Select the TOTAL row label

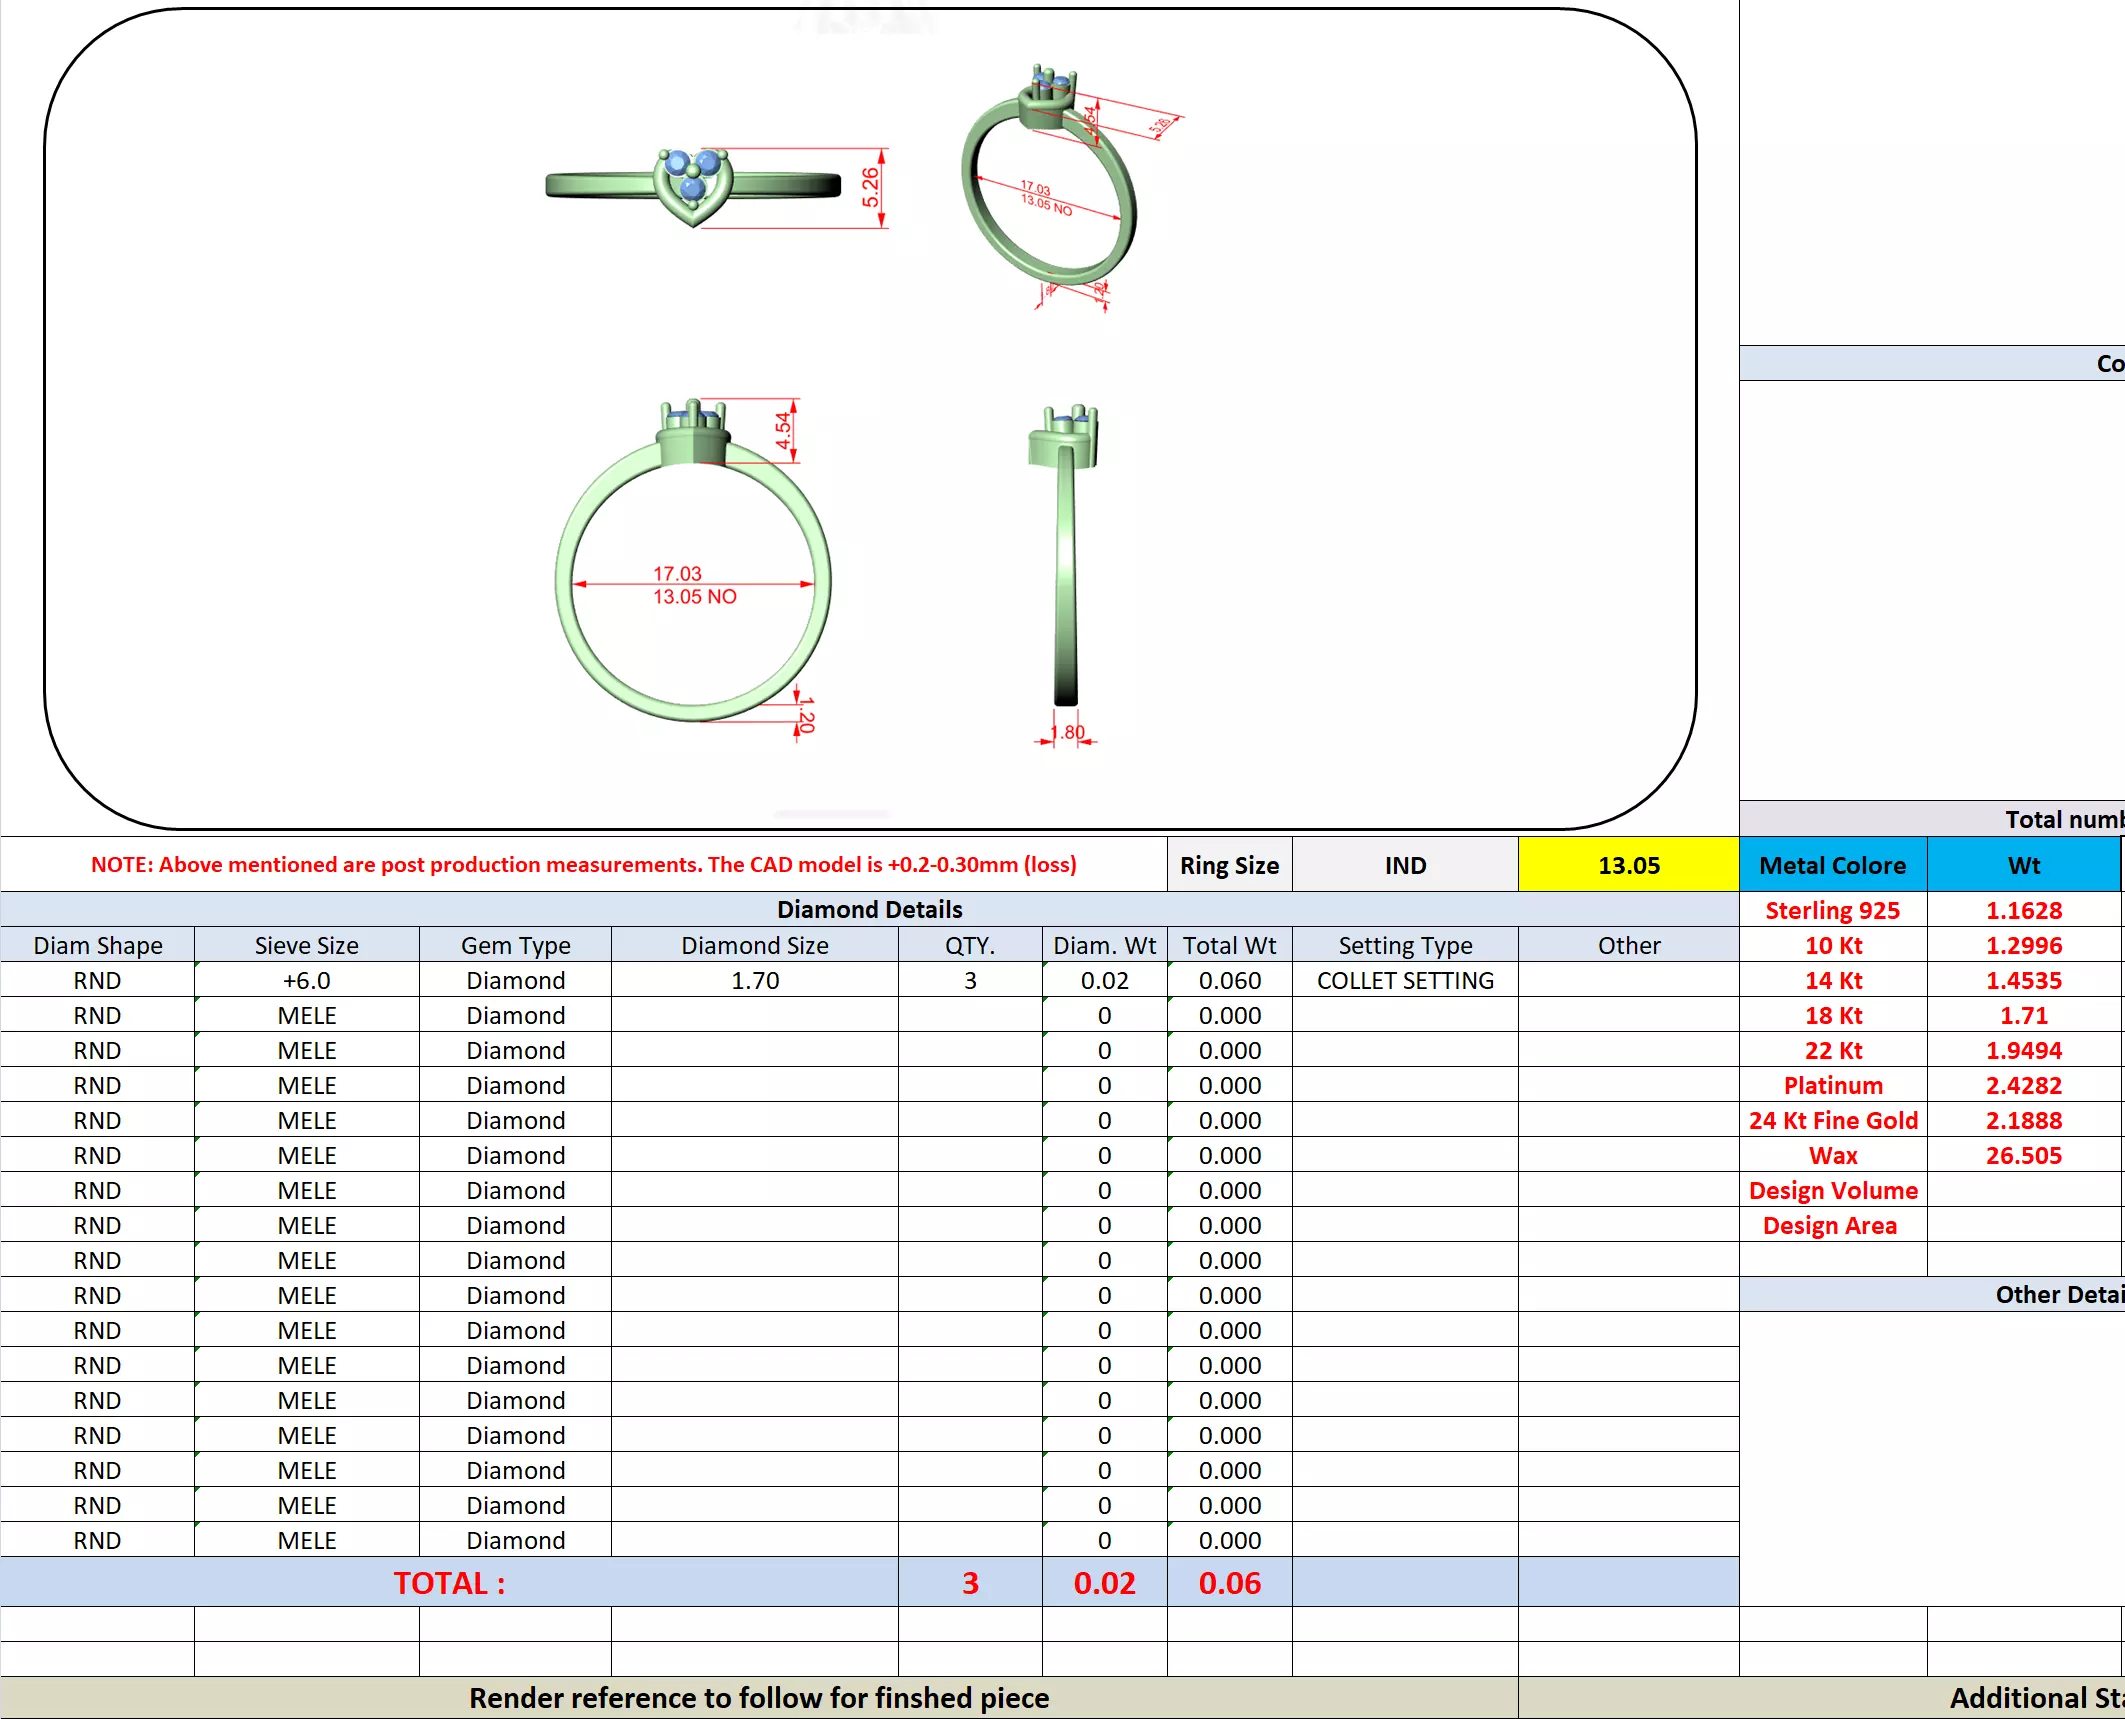pyautogui.click(x=449, y=1583)
